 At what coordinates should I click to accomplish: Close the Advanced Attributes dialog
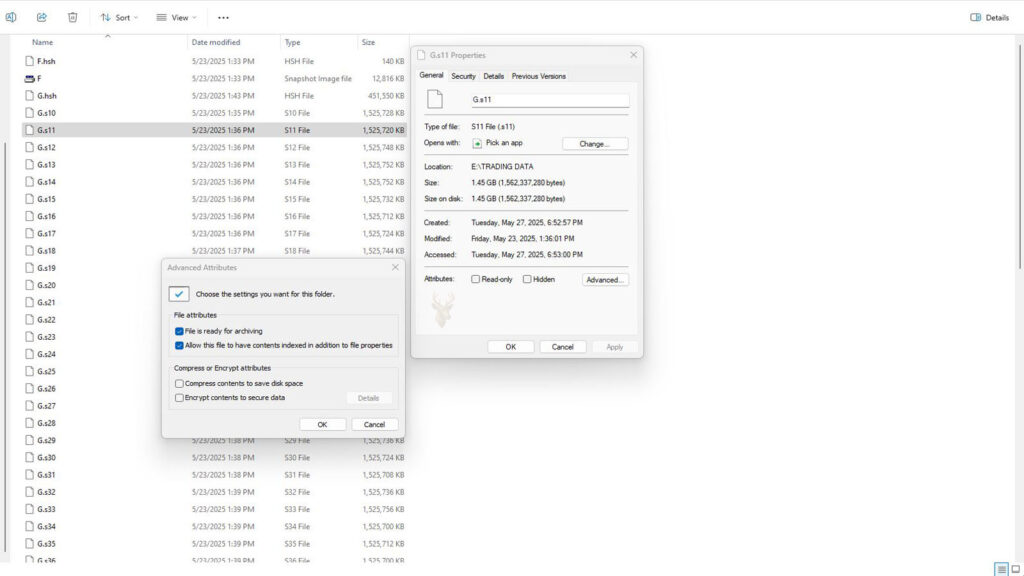[x=395, y=267]
